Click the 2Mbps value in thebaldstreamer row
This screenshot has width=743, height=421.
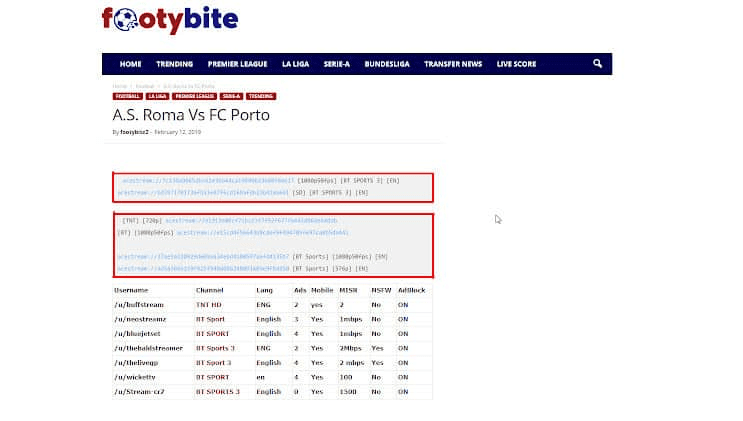[x=350, y=348]
